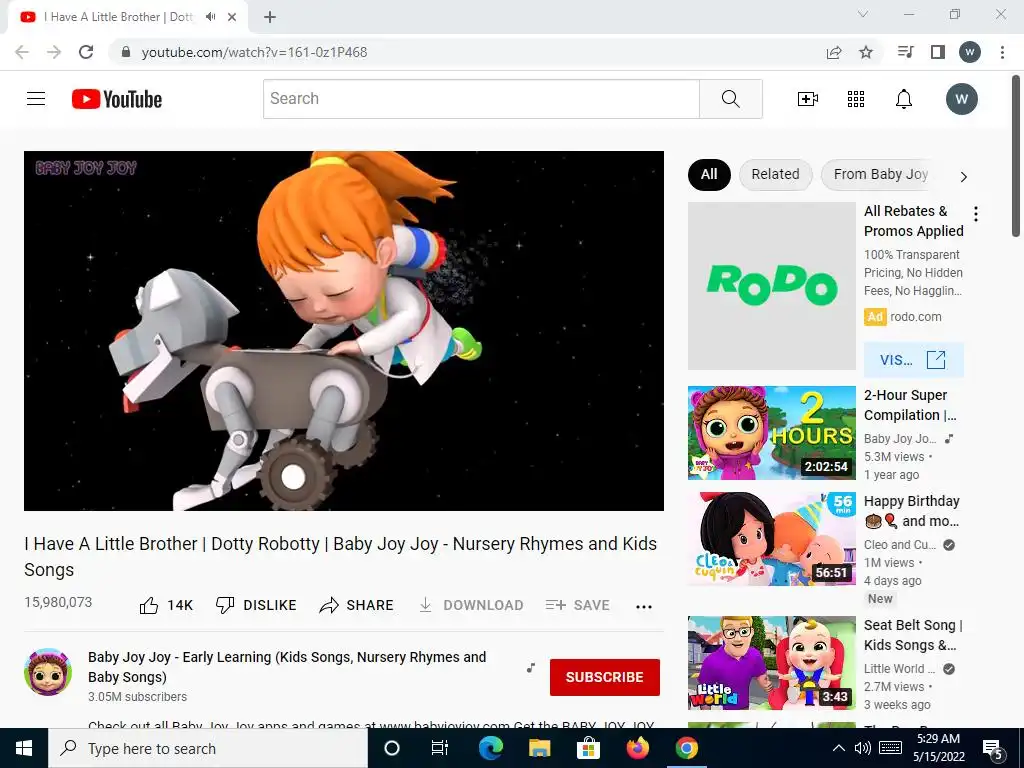Open File Explorer from the taskbar
Screen dimensions: 1024x768
(539, 748)
